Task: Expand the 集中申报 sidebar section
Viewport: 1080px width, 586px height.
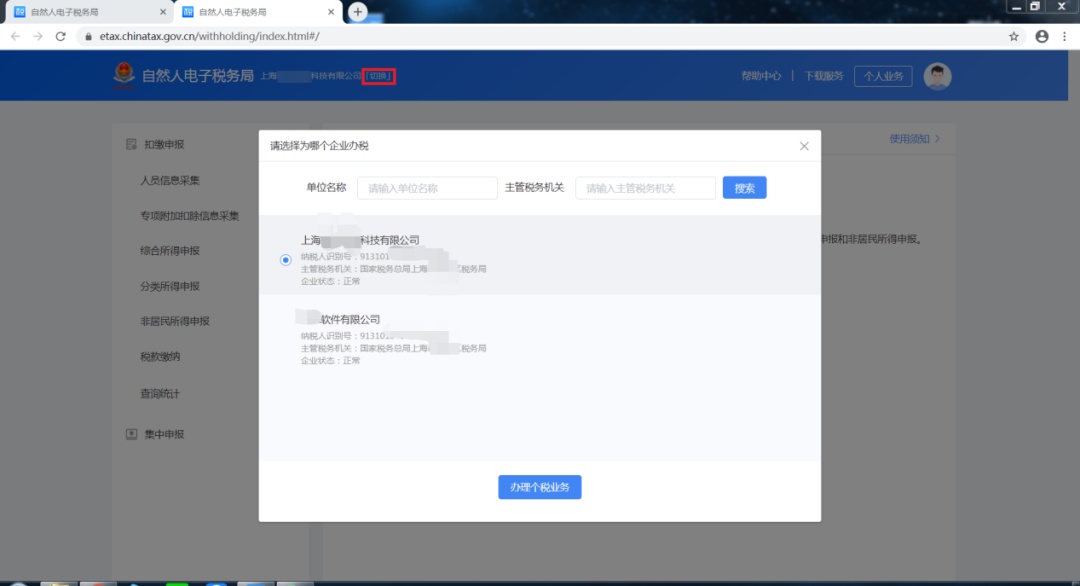Action: coord(163,434)
